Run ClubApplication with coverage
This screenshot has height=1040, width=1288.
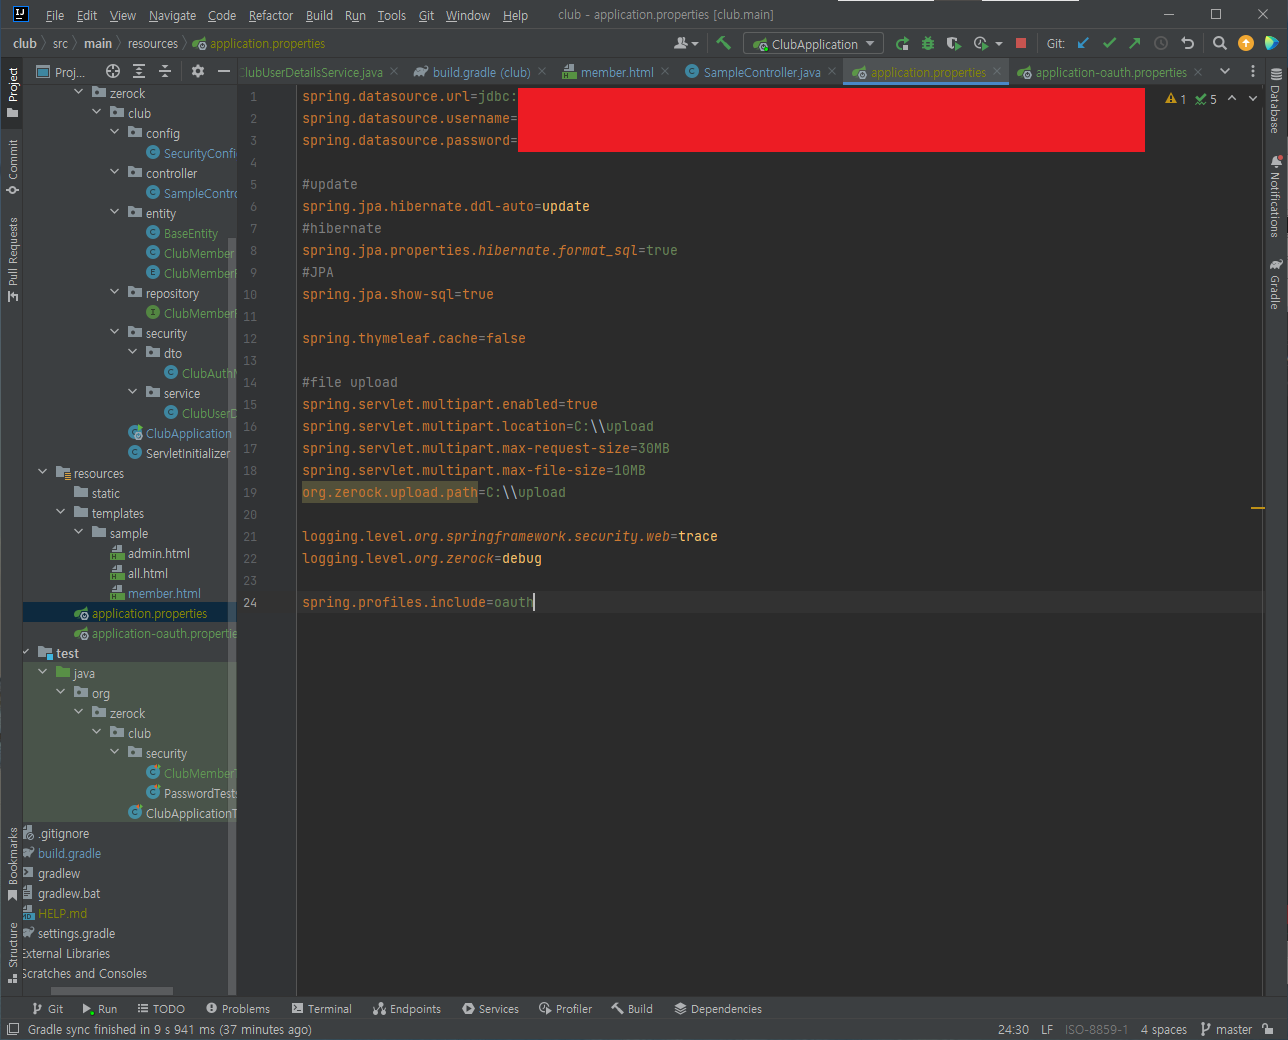[x=954, y=43]
